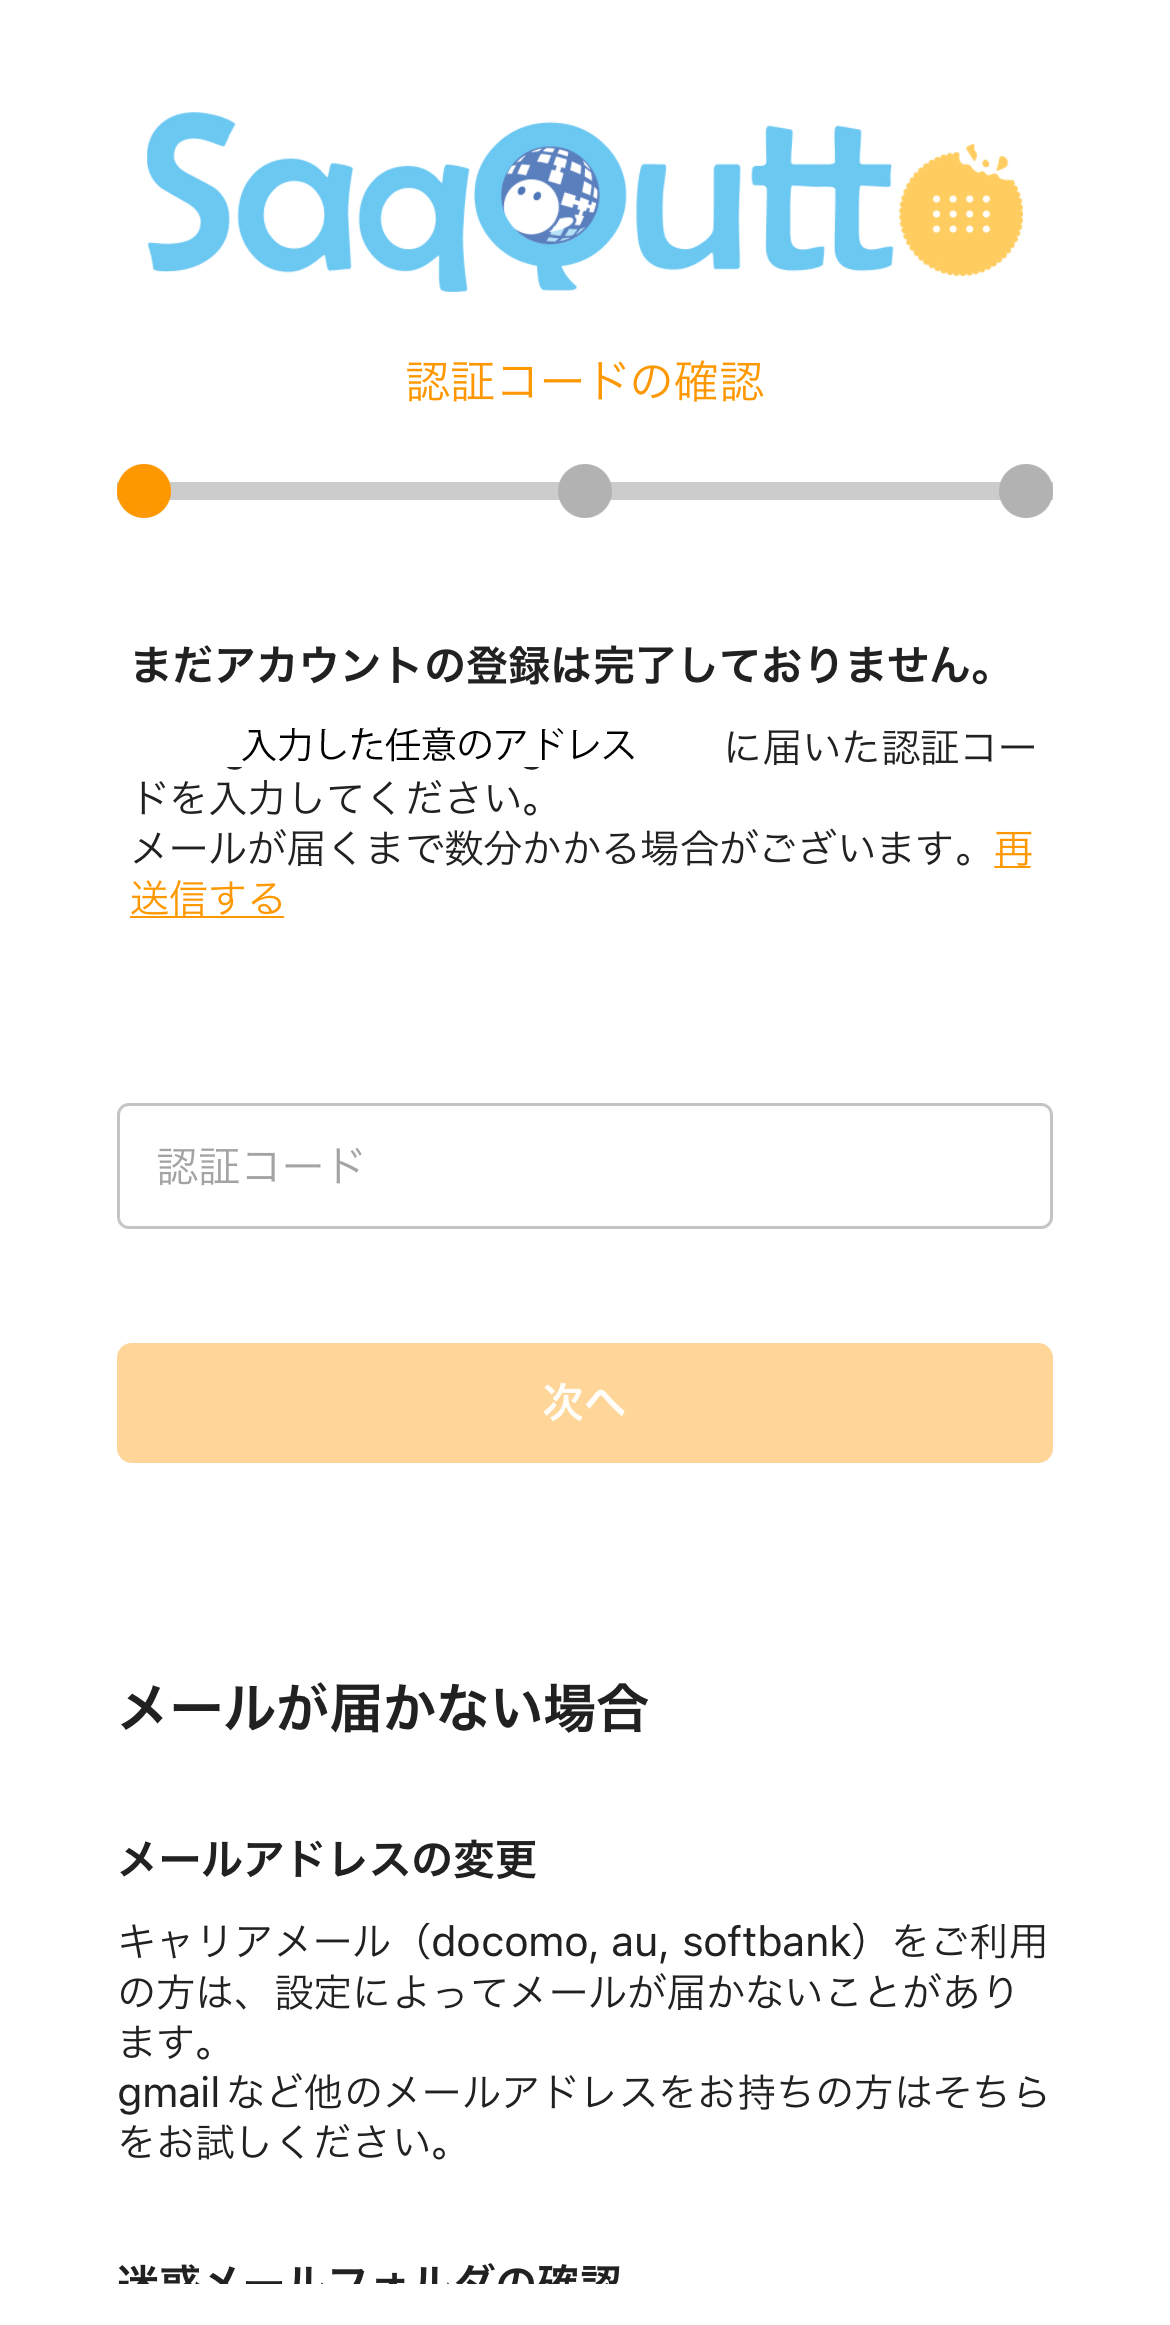This screenshot has width=1170, height=2325.
Task: Select the final gray progress step dot
Action: pyautogui.click(x=1026, y=491)
